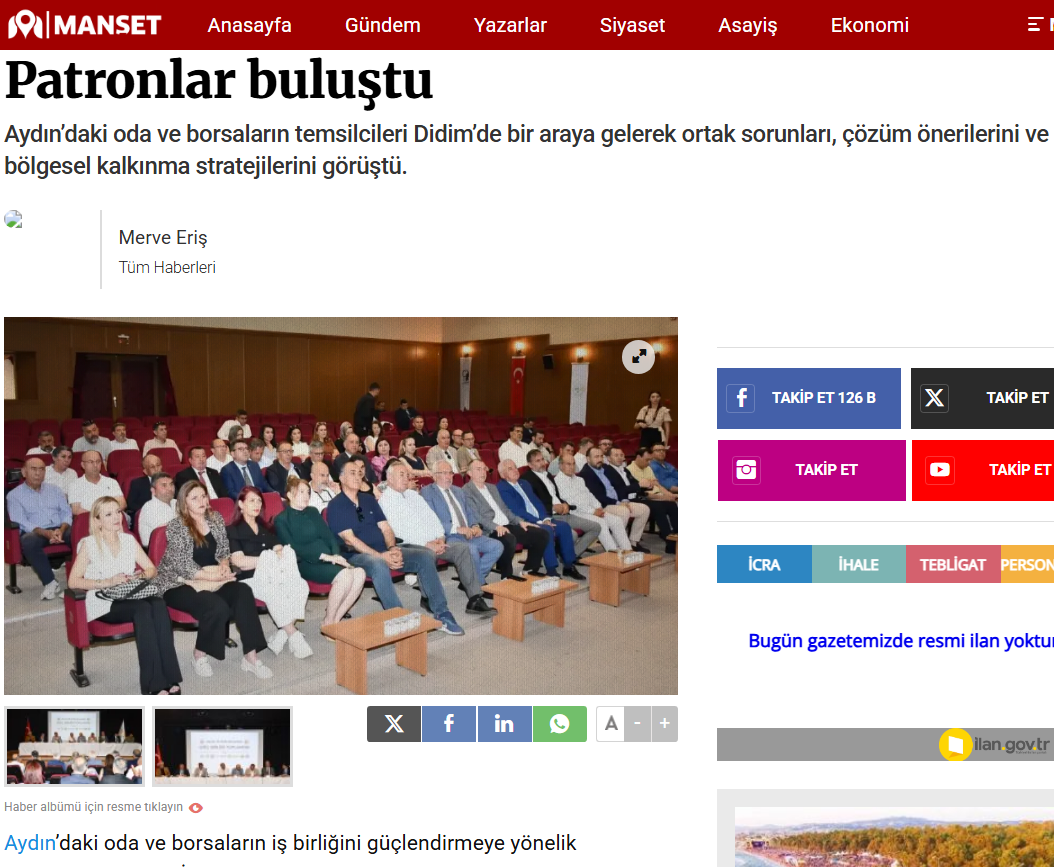The image size is (1054, 867).
Task: Select Ekonomi from the top menu
Action: tap(870, 25)
